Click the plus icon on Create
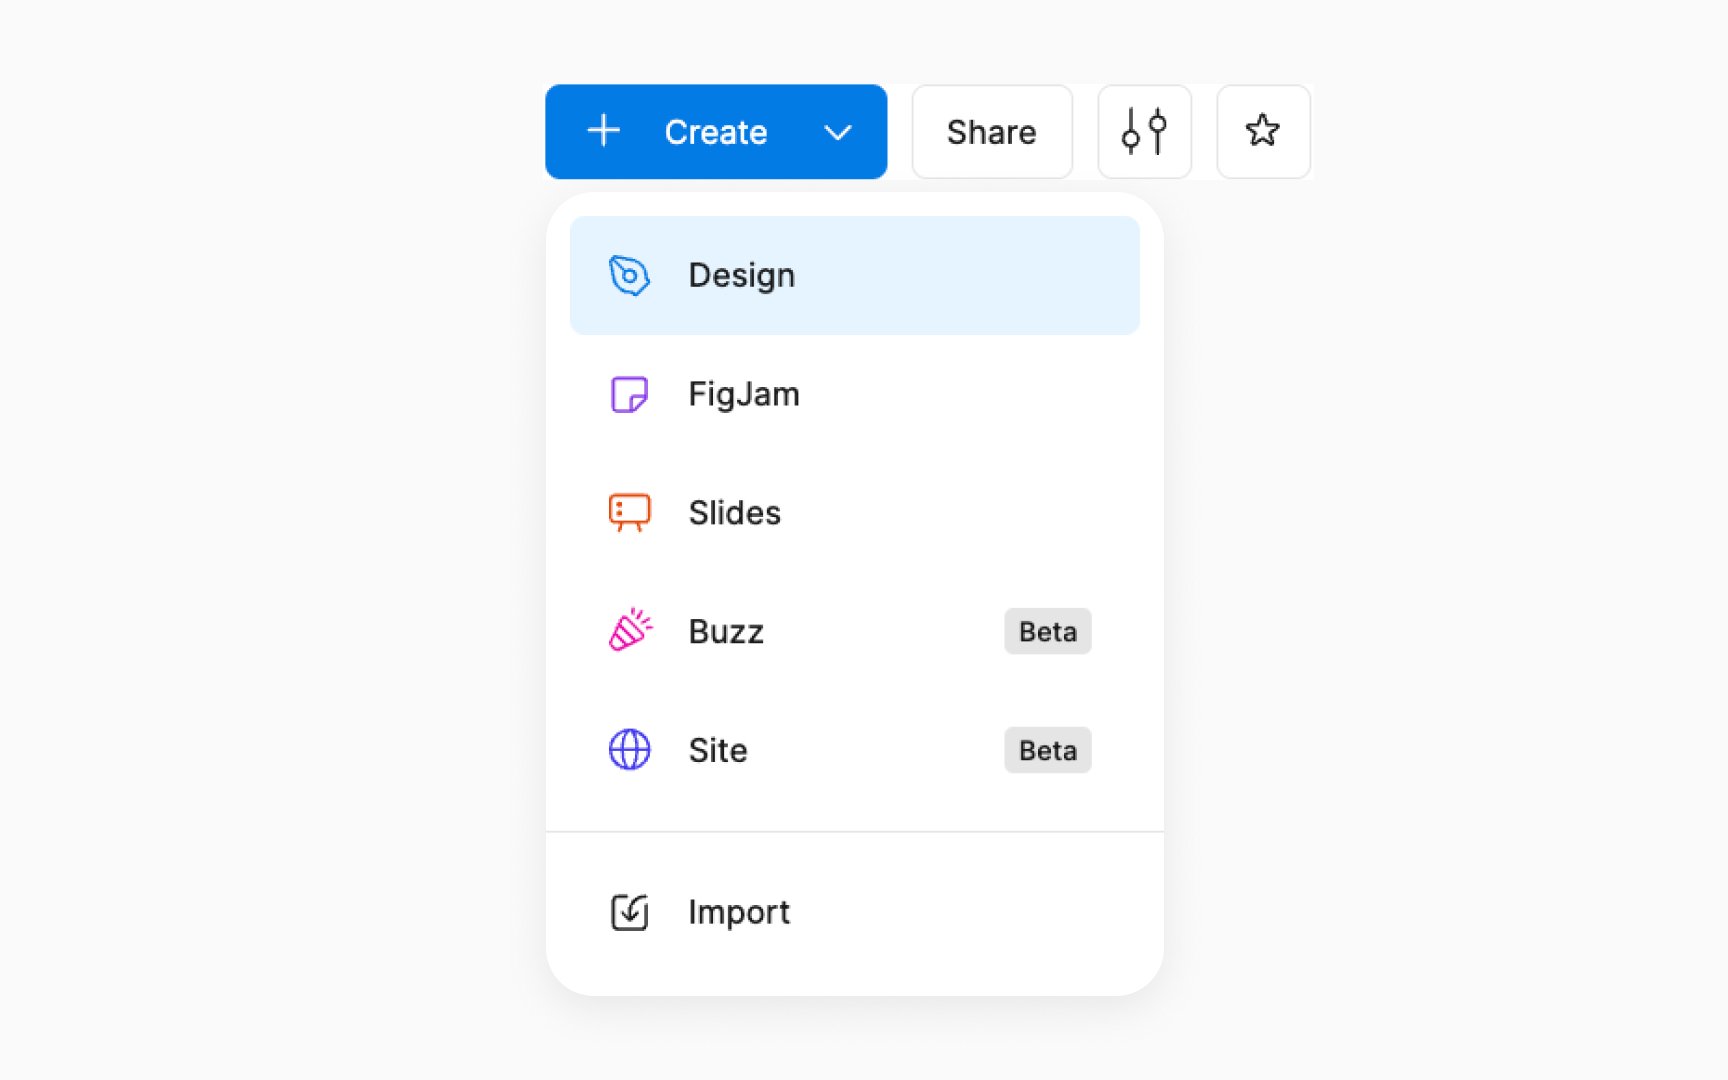This screenshot has width=1728, height=1080. click(x=604, y=131)
